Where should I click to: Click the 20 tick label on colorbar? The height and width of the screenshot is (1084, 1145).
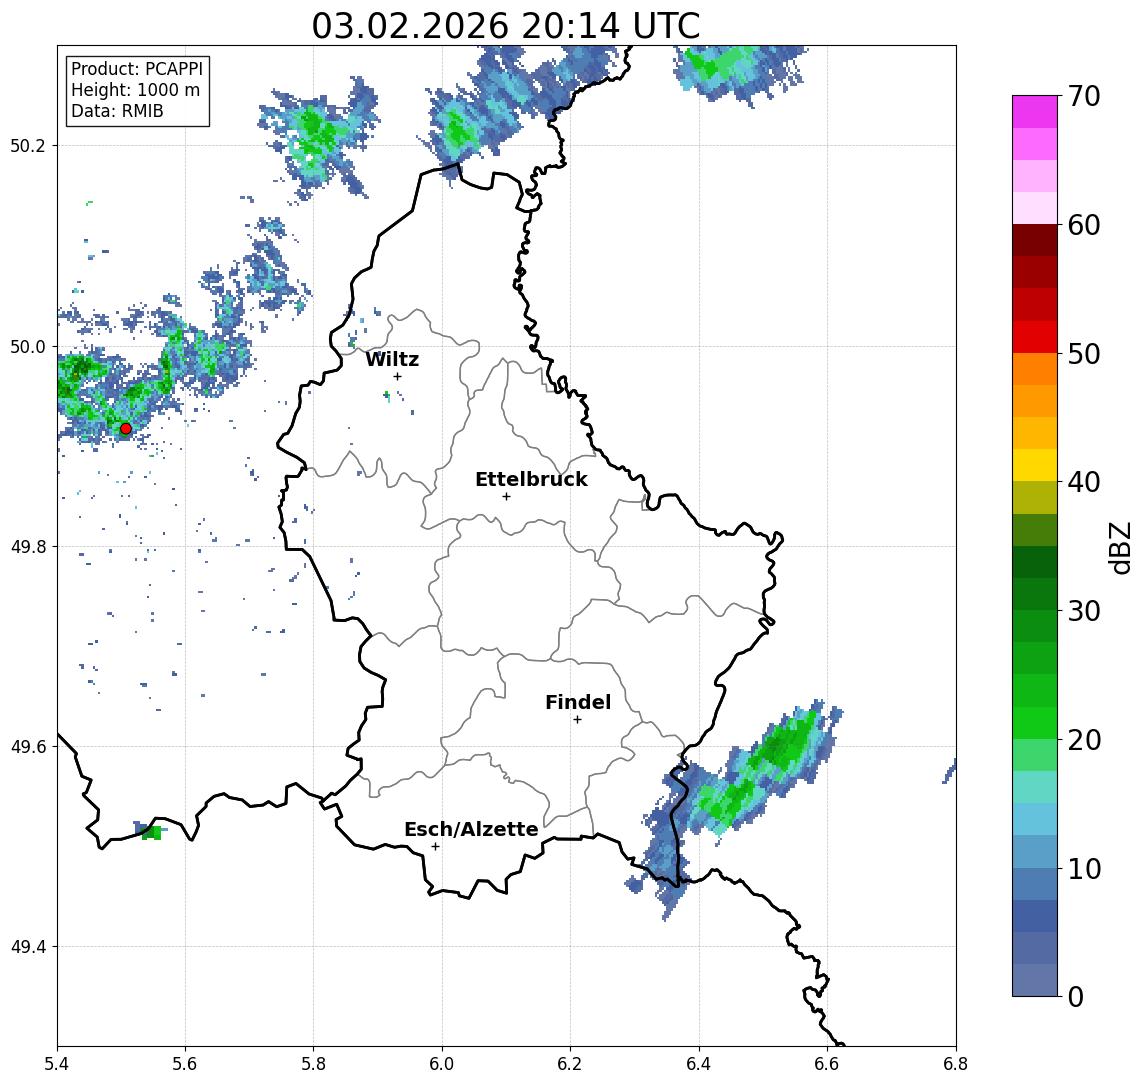1084,740
